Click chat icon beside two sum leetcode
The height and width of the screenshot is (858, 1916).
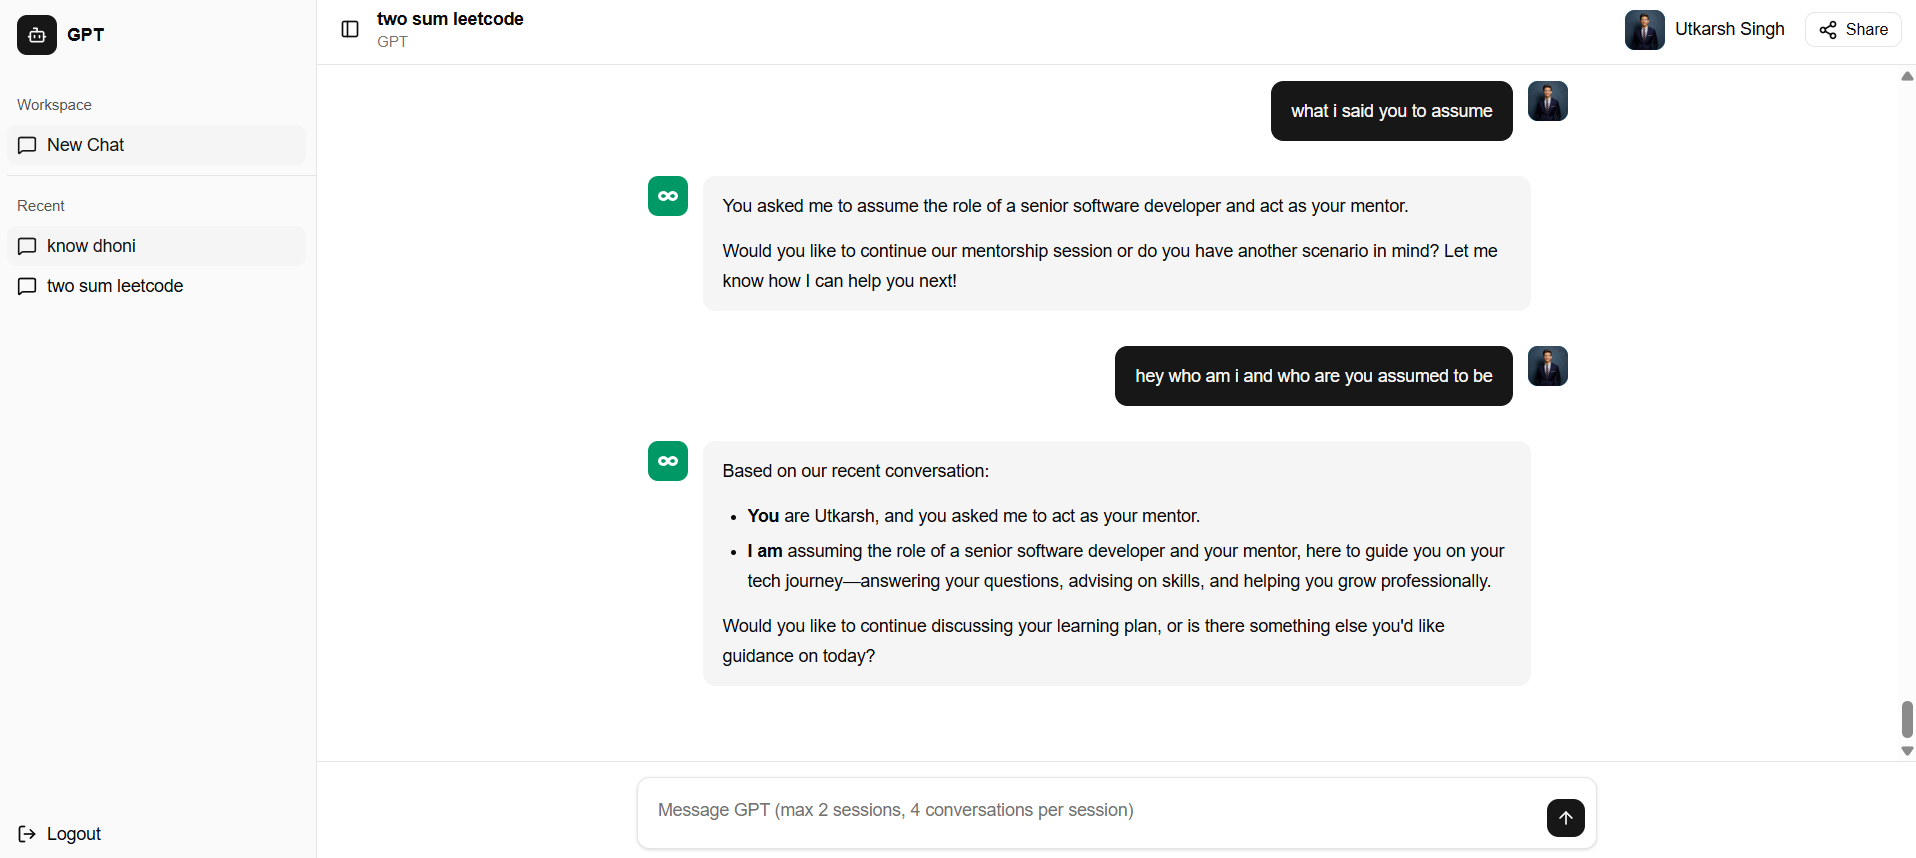27,286
